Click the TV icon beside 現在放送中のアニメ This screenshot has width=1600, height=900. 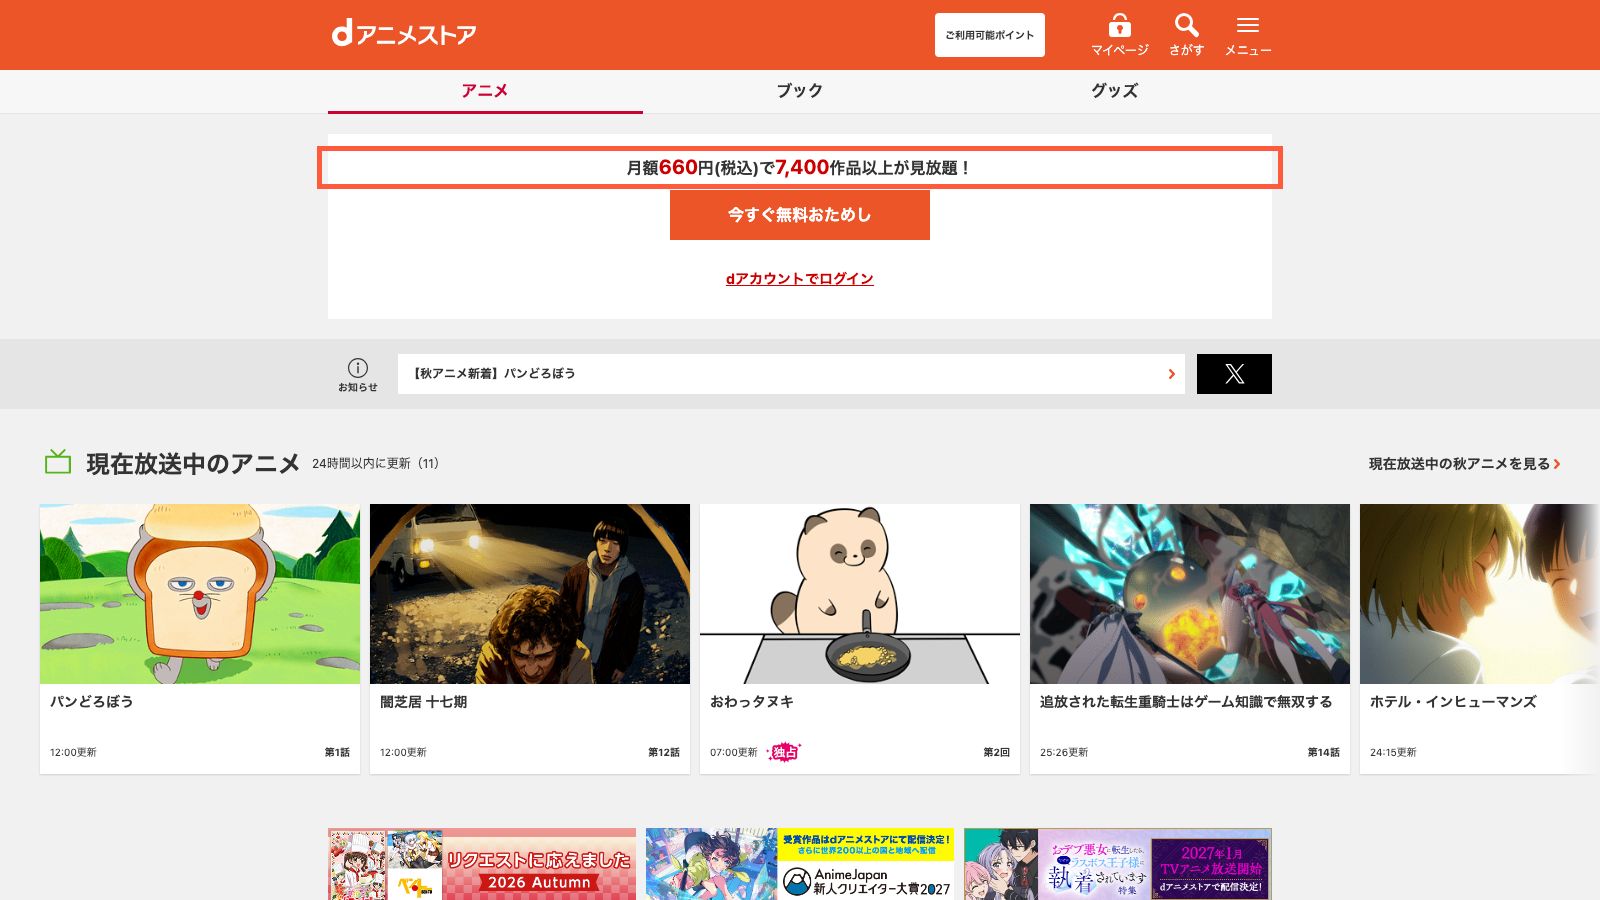tap(58, 462)
